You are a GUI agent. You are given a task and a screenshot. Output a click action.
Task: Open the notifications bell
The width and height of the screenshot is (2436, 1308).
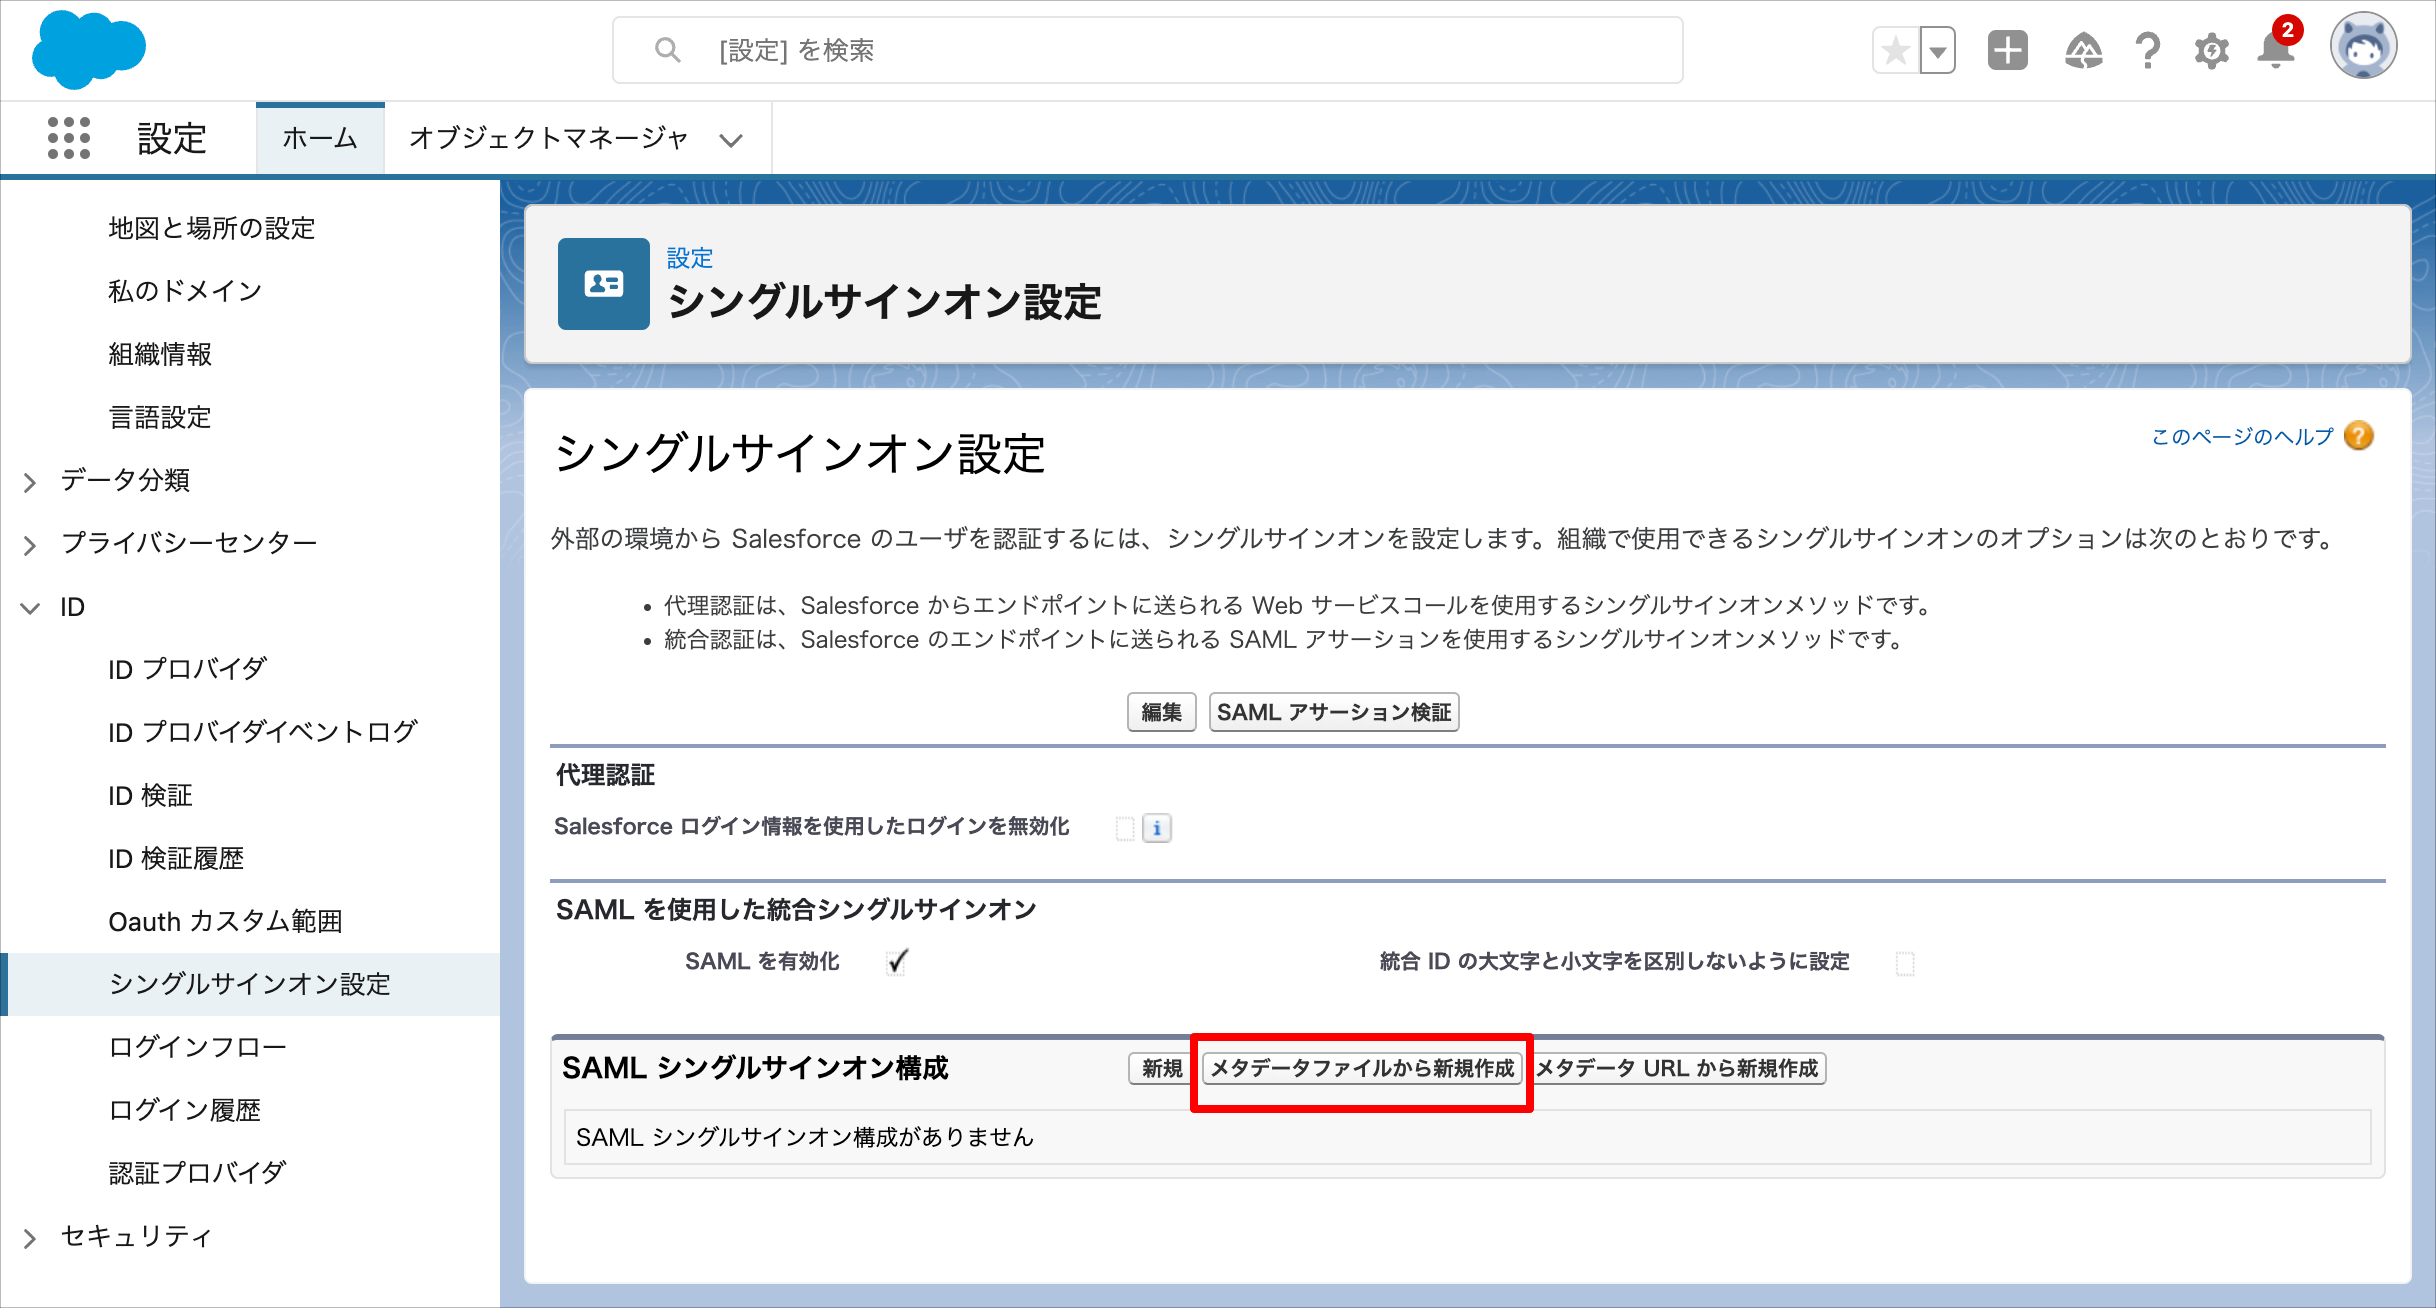coord(2276,48)
